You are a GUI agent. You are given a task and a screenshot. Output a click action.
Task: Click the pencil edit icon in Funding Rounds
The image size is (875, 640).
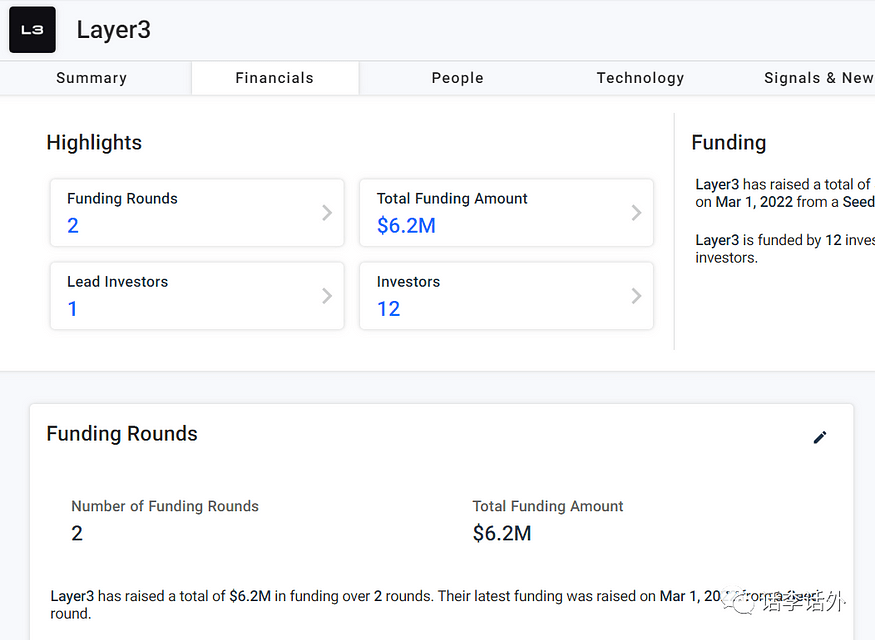[x=820, y=437]
